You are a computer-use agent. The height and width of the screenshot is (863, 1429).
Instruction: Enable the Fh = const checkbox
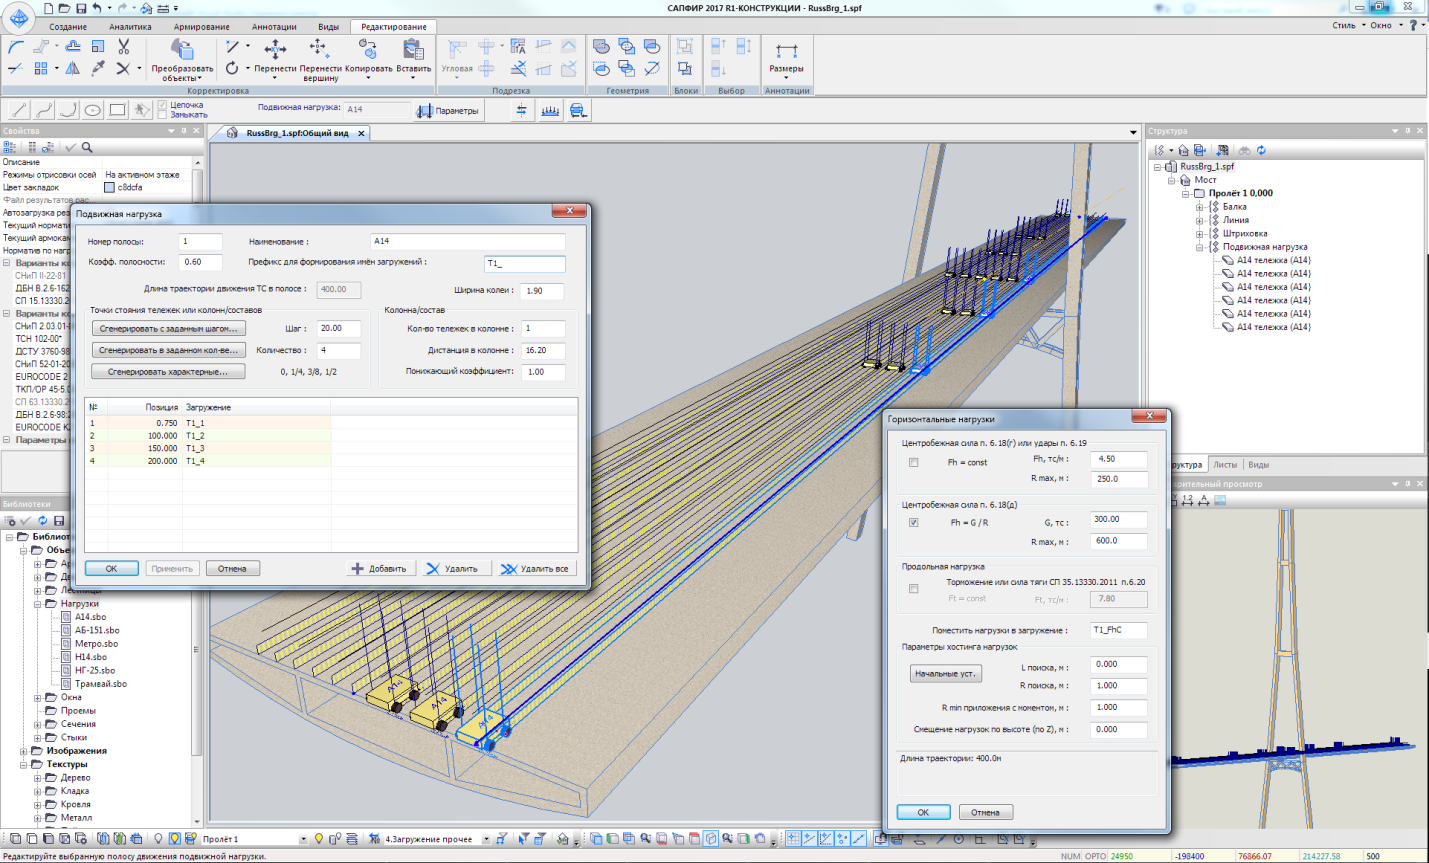click(913, 463)
